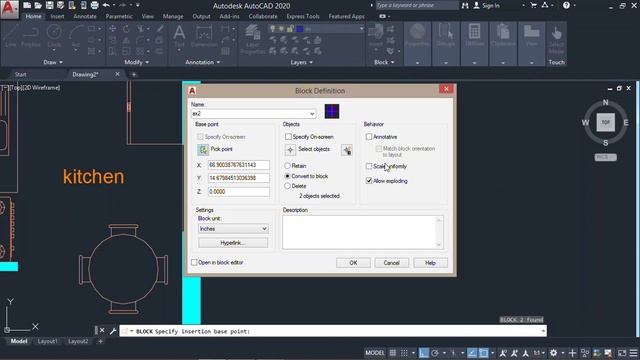The width and height of the screenshot is (640, 360).
Task: Click the help question mark icon
Action: pyautogui.click(x=566, y=5)
